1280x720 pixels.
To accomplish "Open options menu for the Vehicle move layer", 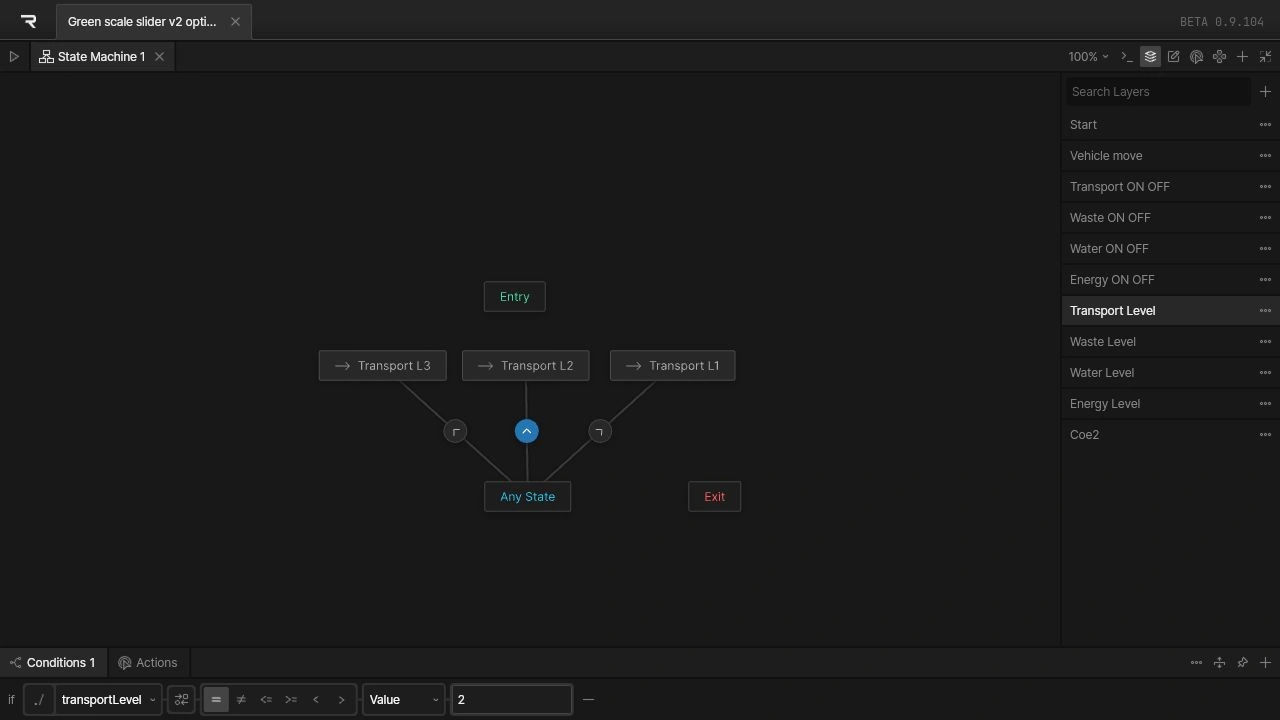I will pos(1265,156).
